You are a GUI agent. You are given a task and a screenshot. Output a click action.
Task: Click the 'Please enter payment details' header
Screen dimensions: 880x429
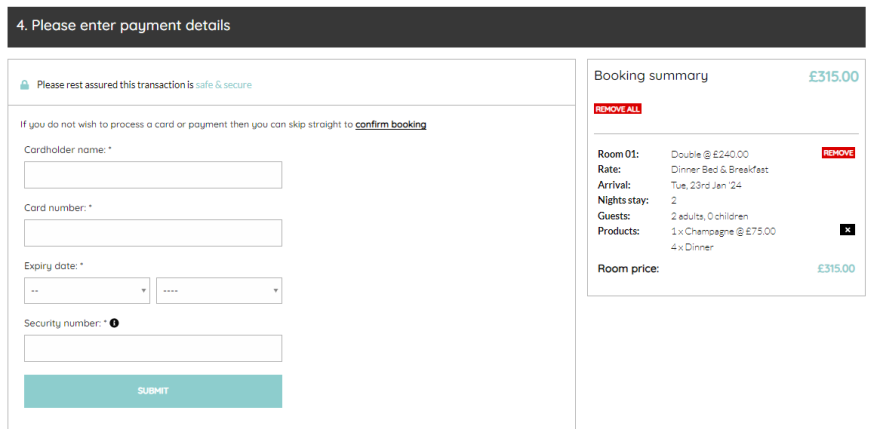[x=123, y=26]
